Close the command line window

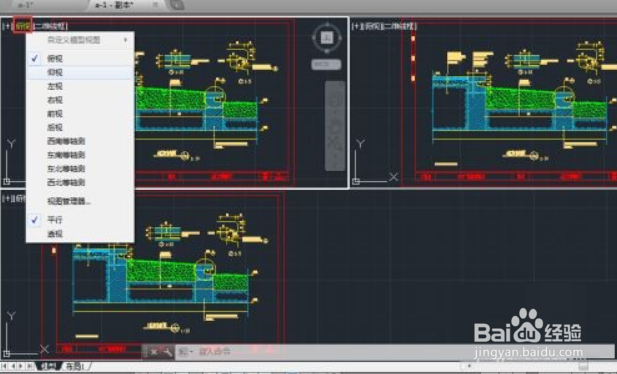tap(154, 352)
